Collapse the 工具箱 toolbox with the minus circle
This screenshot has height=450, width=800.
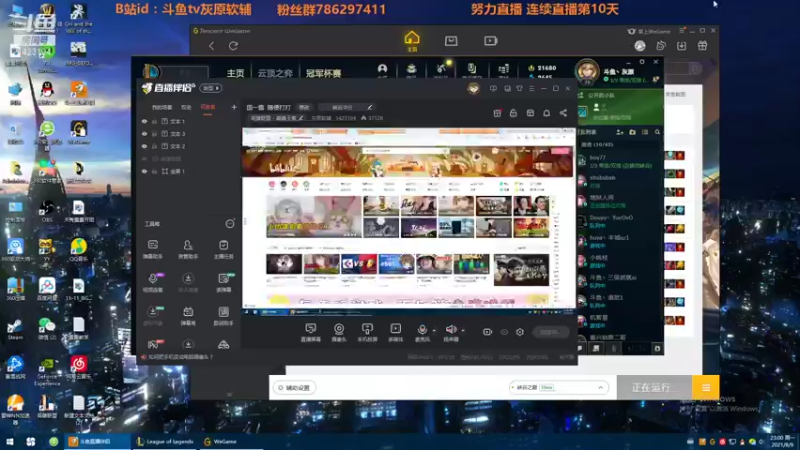[230, 223]
